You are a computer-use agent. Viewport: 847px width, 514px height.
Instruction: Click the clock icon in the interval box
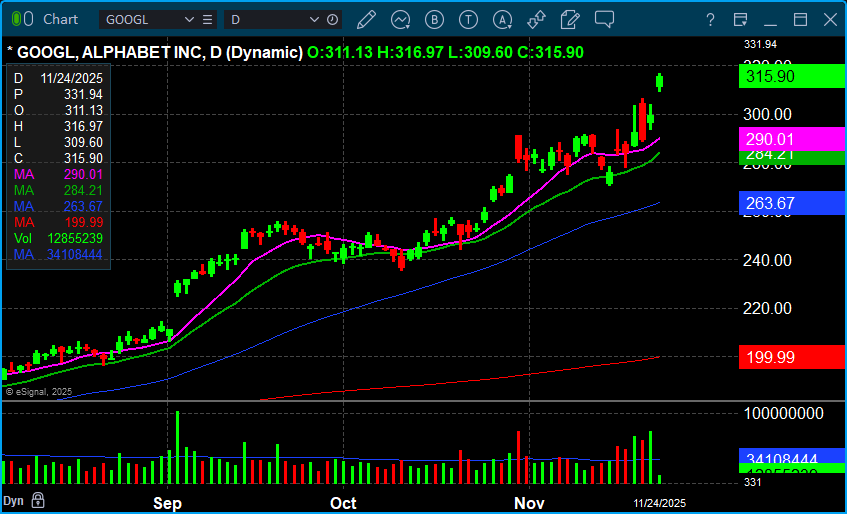pos(333,20)
